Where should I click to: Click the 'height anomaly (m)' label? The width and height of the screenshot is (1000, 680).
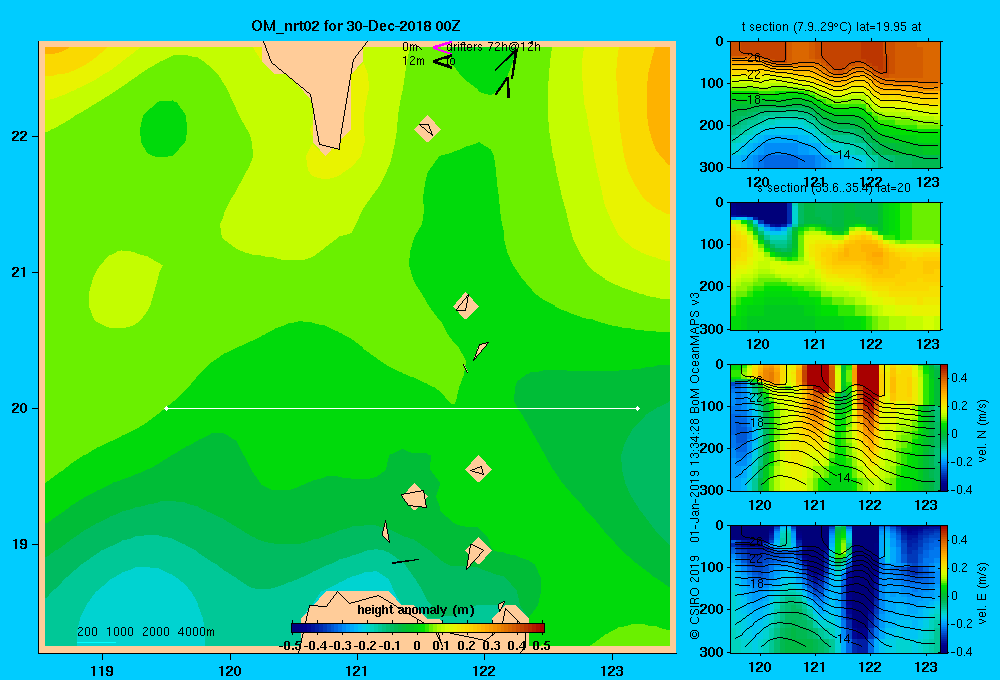coord(416,610)
